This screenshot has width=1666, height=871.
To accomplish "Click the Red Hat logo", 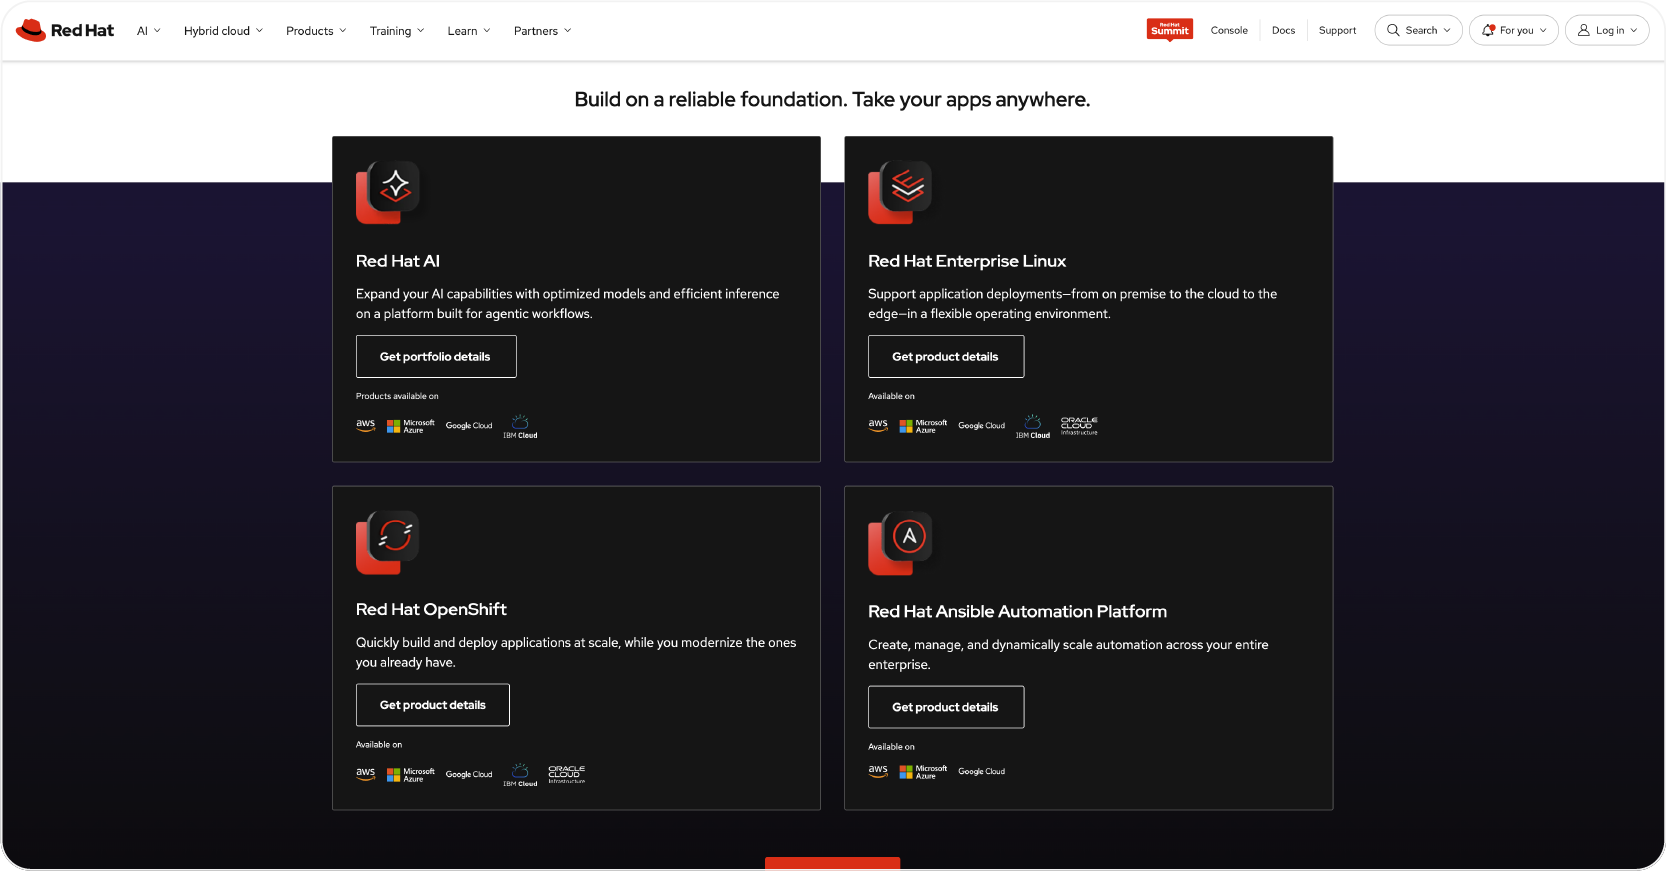I will [x=65, y=30].
